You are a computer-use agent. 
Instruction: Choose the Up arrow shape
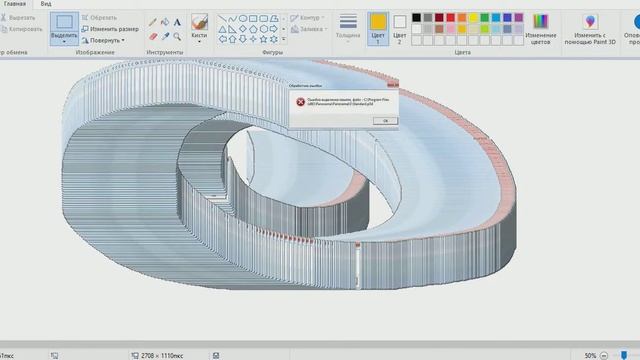pos(232,40)
